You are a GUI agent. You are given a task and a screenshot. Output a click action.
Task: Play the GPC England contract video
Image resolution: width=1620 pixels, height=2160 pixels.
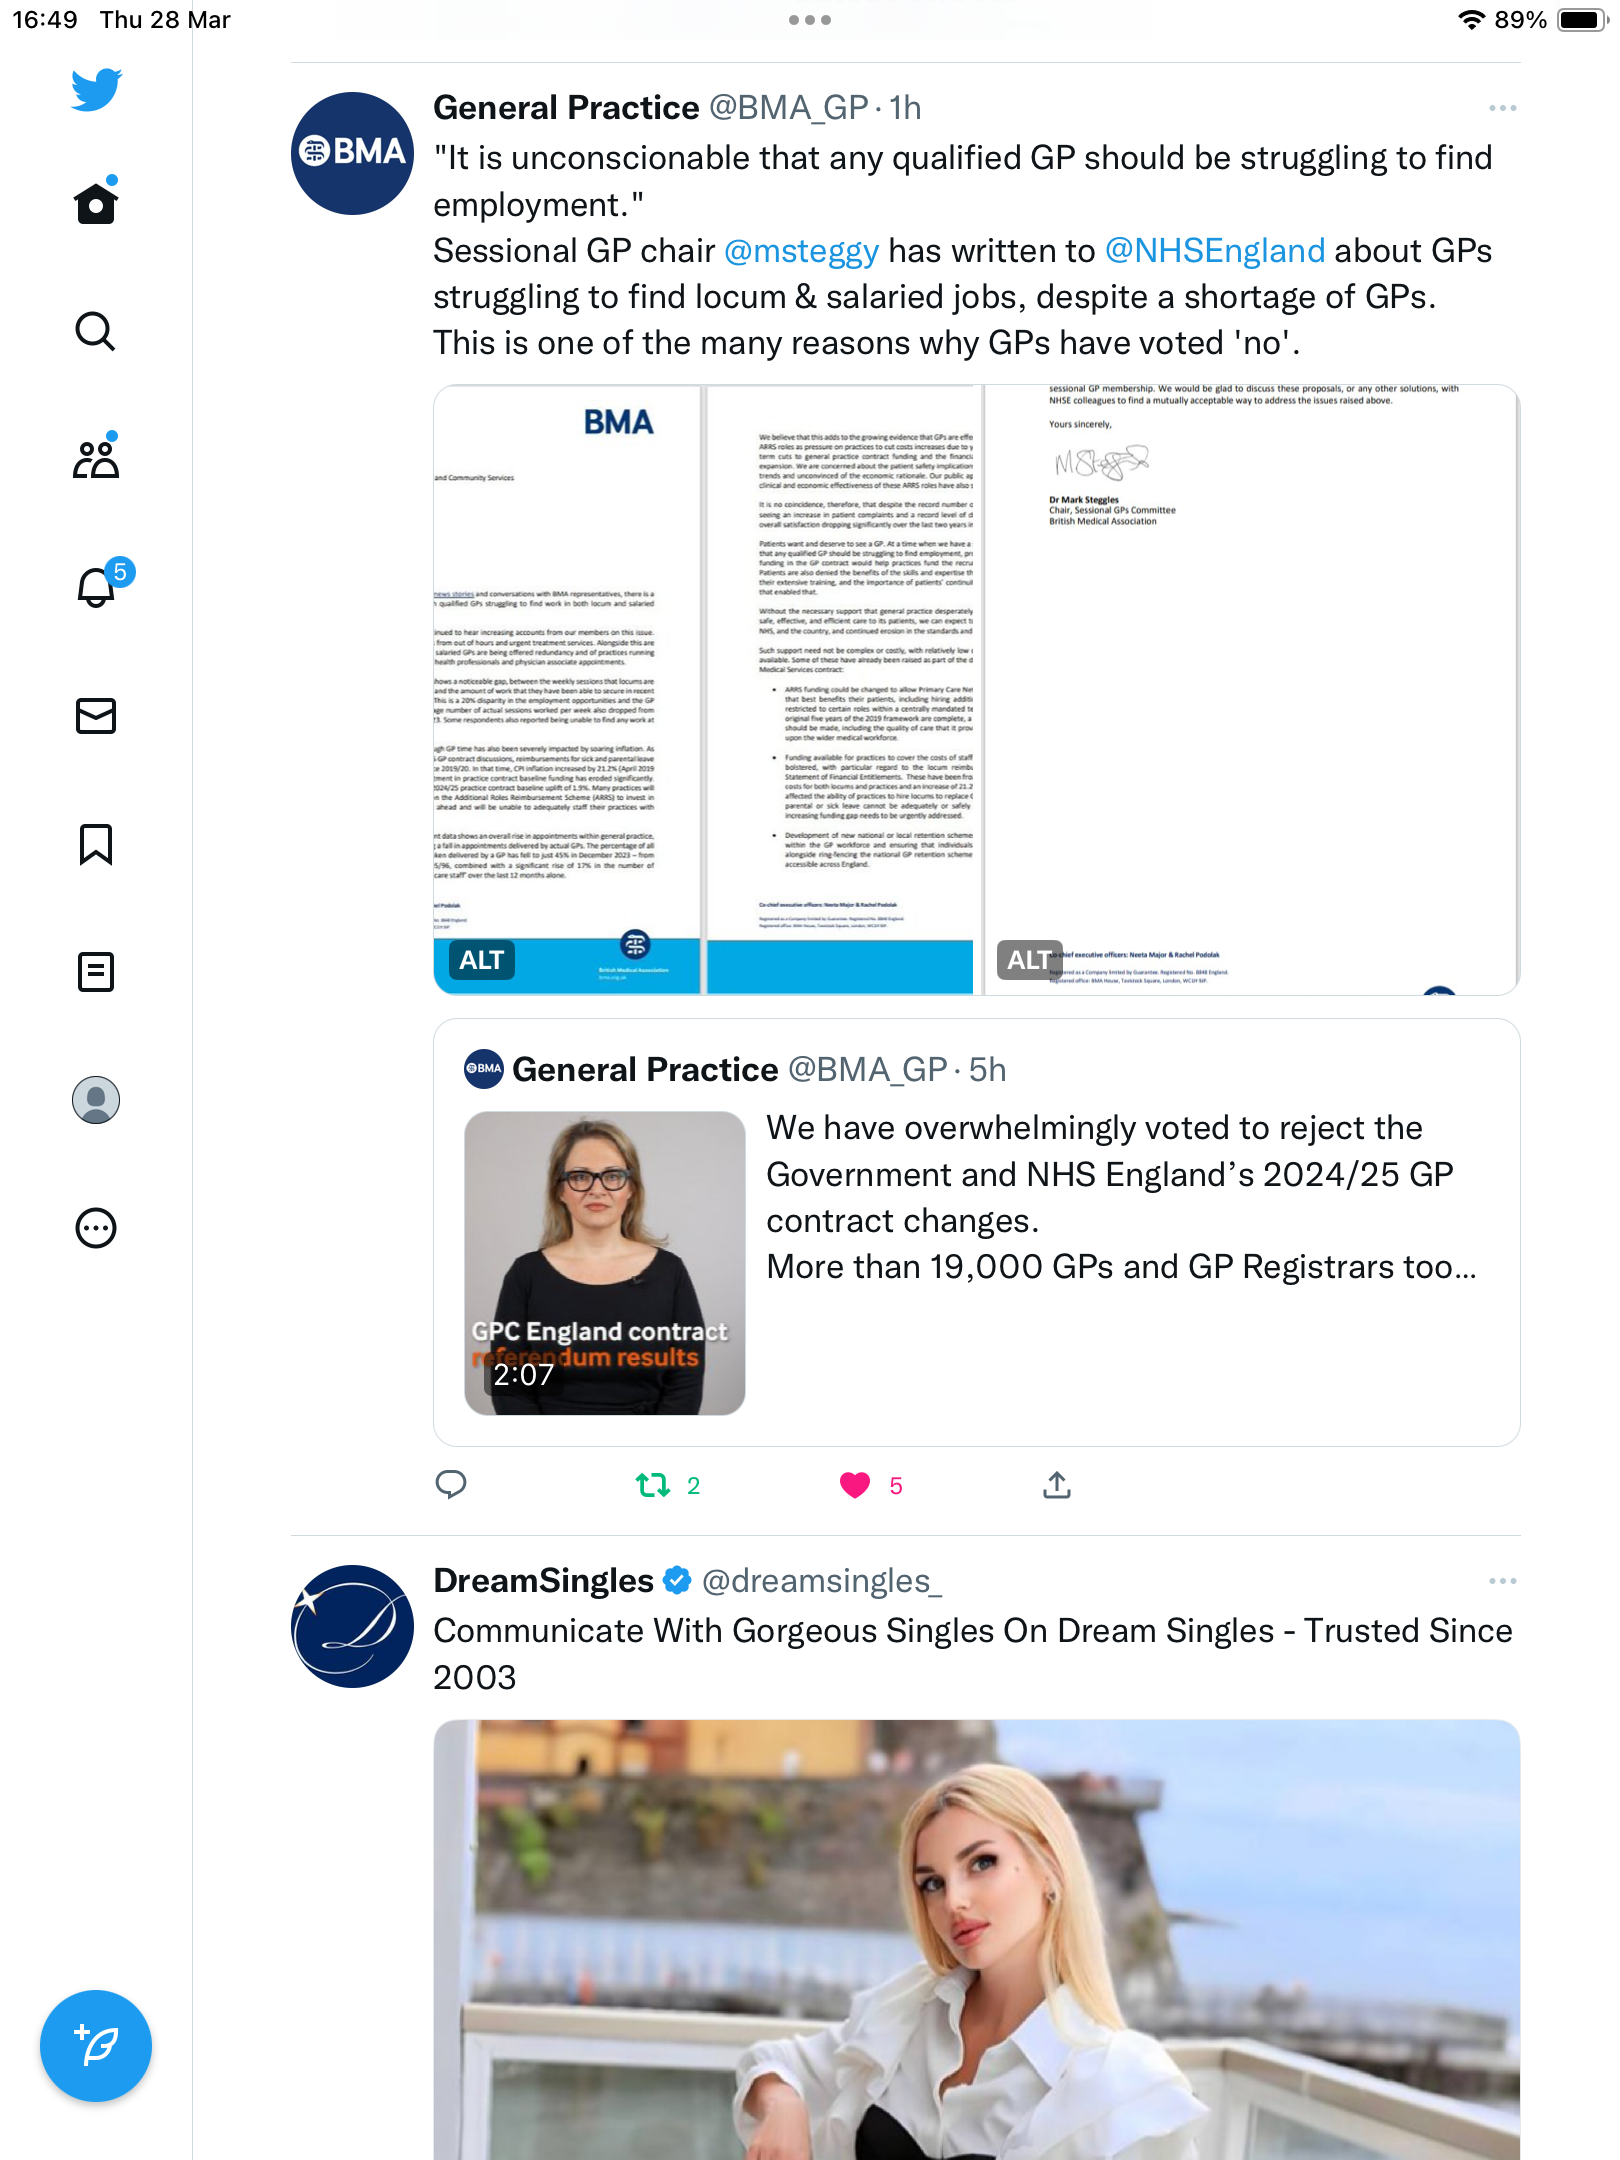point(605,1263)
